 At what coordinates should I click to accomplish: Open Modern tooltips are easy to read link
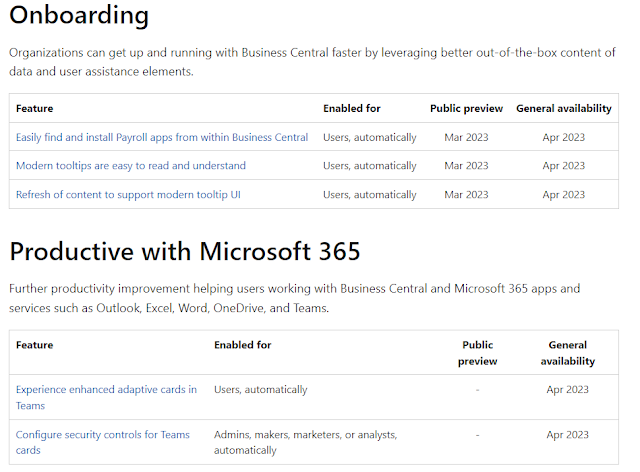pos(131,166)
